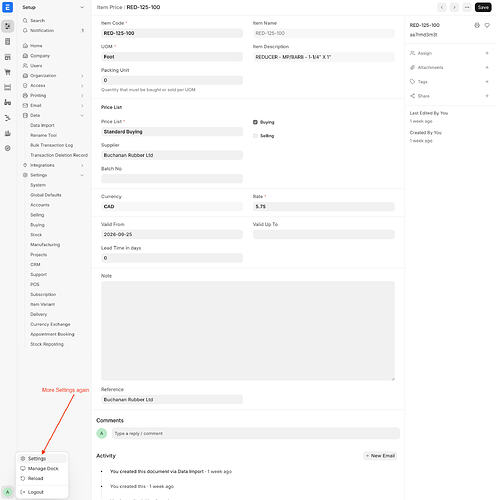496x500 pixels.
Task: Click the Type a reply comment box
Action: click(x=255, y=433)
